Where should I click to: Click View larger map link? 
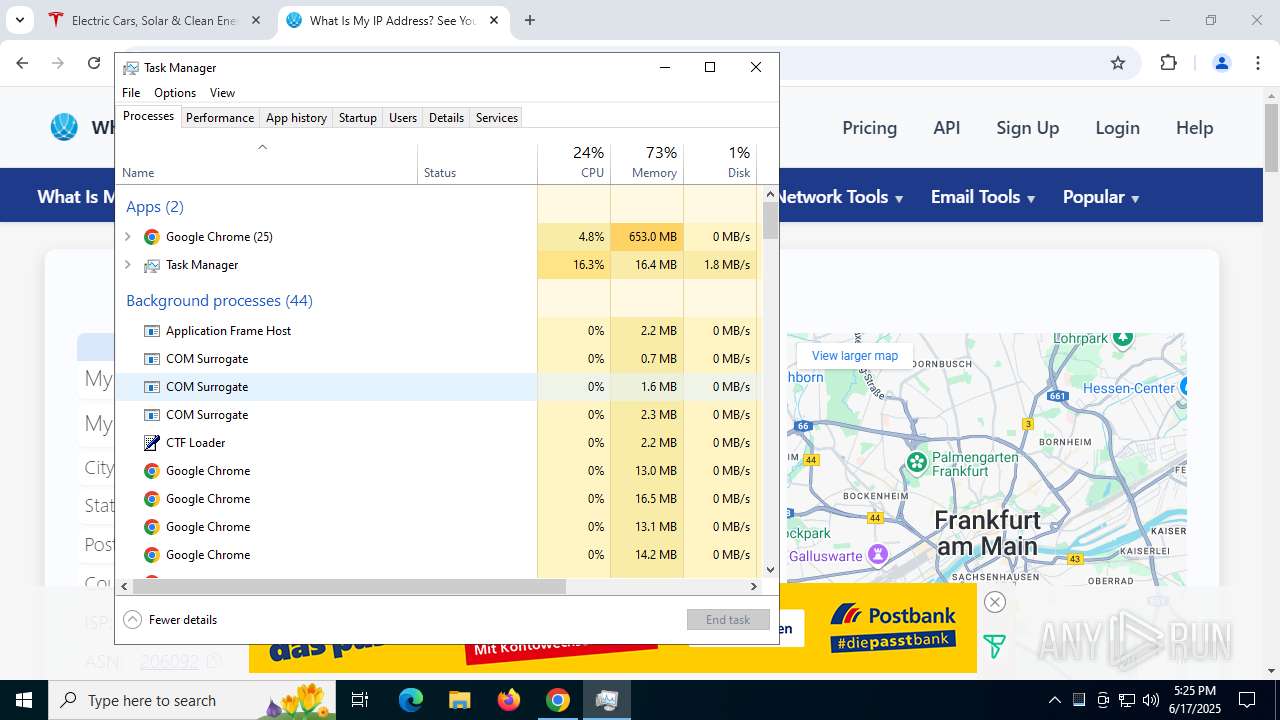[x=855, y=356]
